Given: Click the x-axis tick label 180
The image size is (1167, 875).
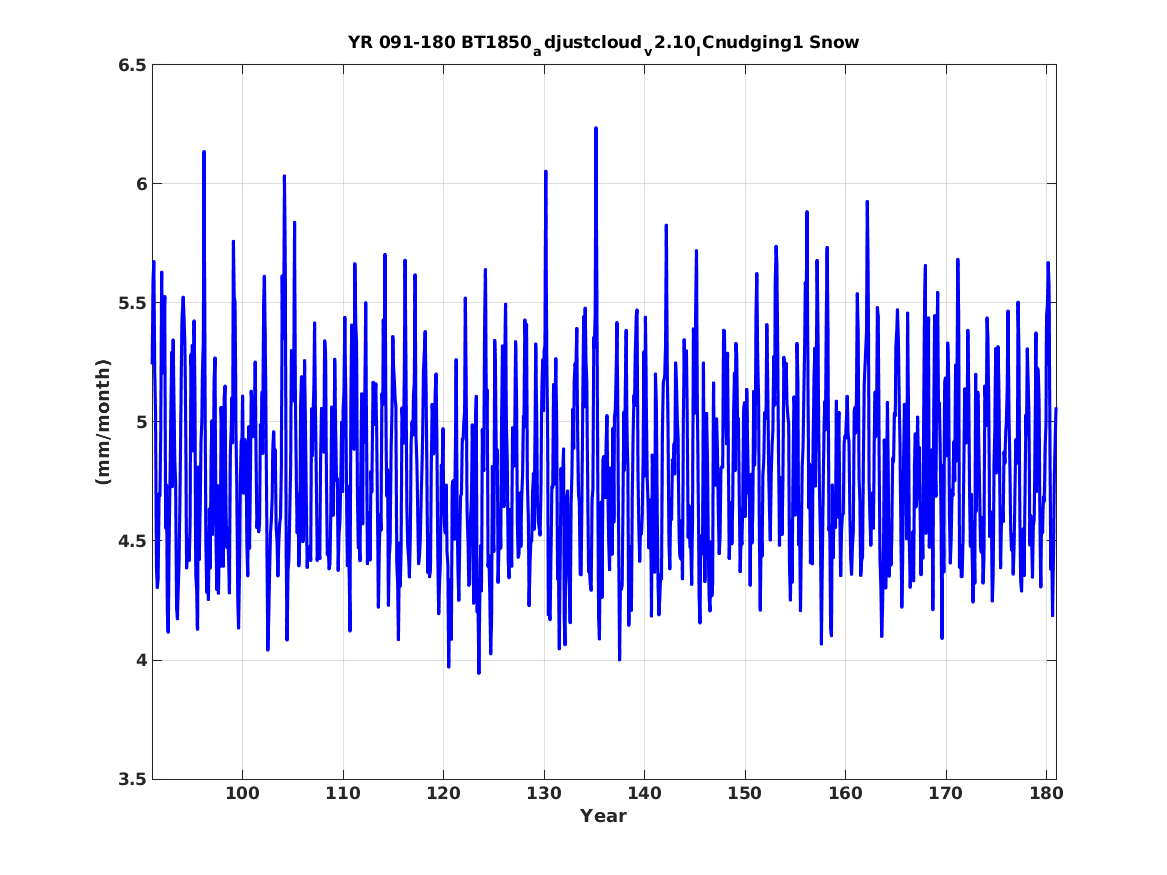Looking at the screenshot, I should (1046, 794).
